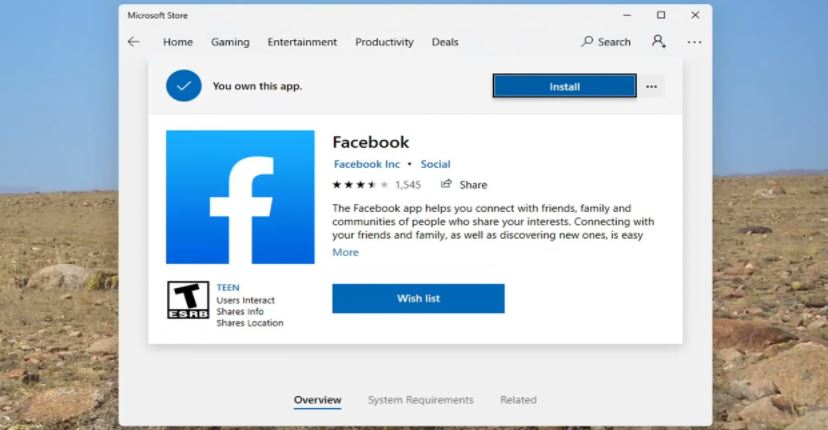
Task: Switch to System Requirements tab
Action: click(421, 400)
